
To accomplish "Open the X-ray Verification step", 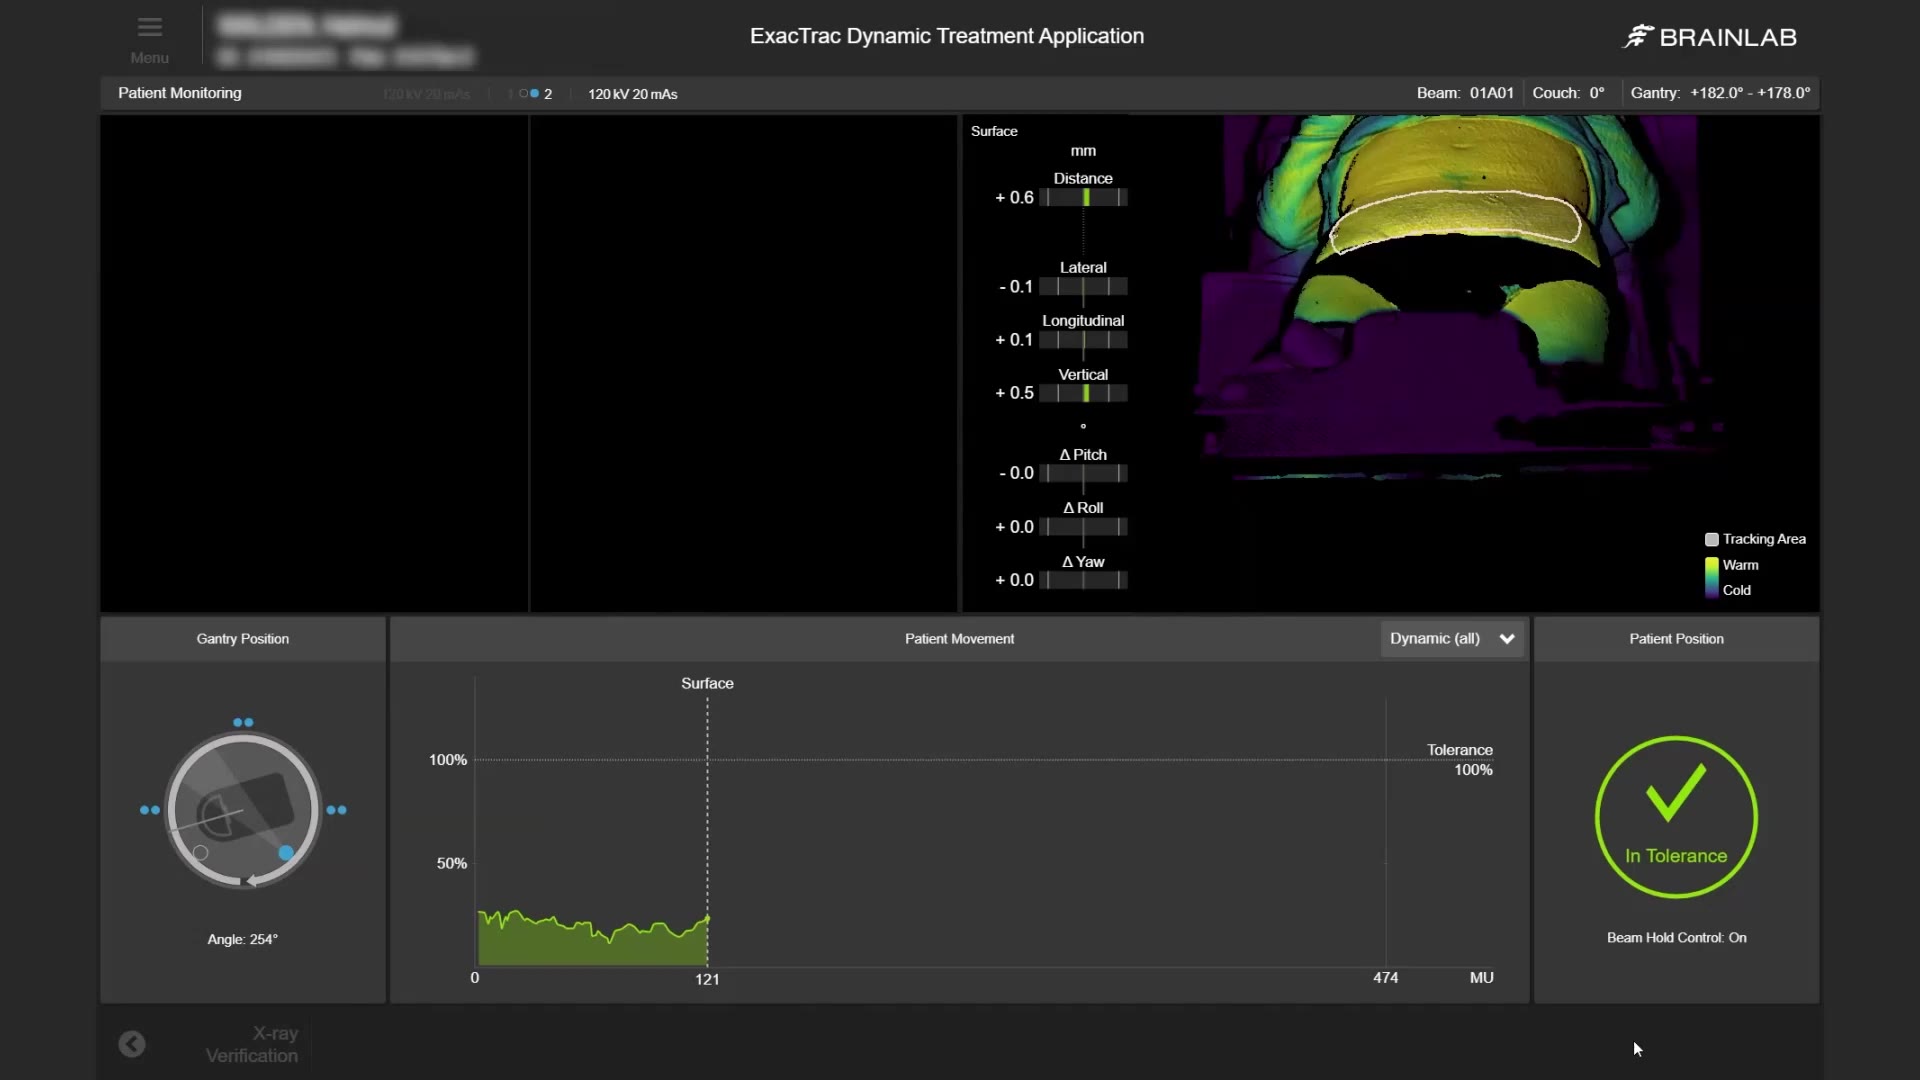I will coord(252,1044).
